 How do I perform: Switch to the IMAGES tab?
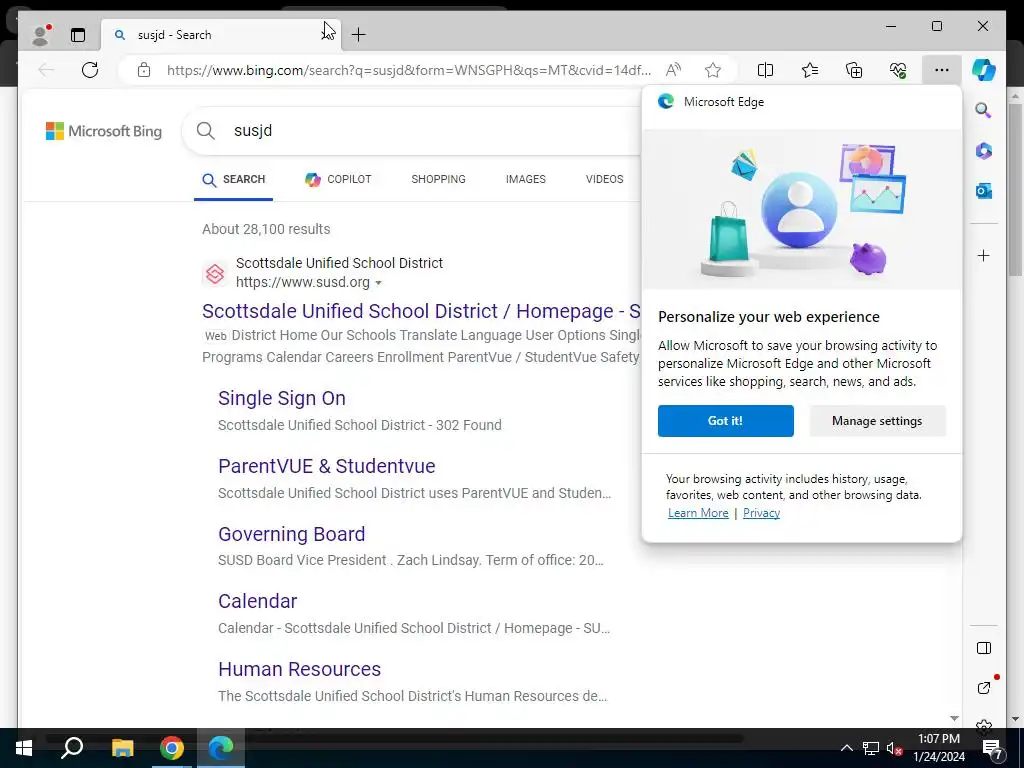click(526, 180)
